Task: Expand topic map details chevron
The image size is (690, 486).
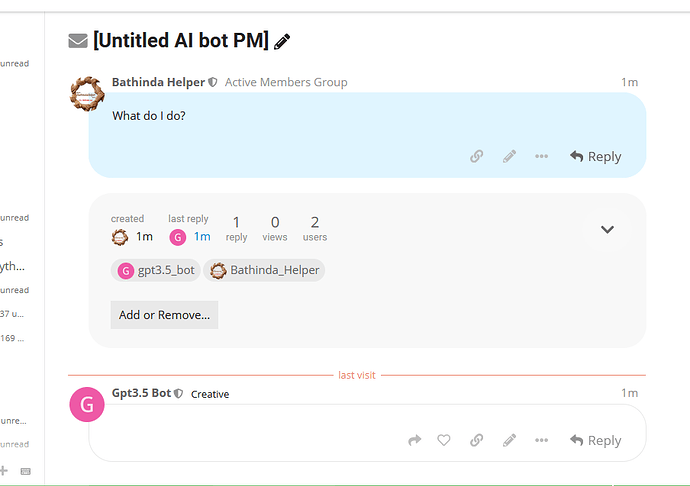Action: tap(607, 229)
